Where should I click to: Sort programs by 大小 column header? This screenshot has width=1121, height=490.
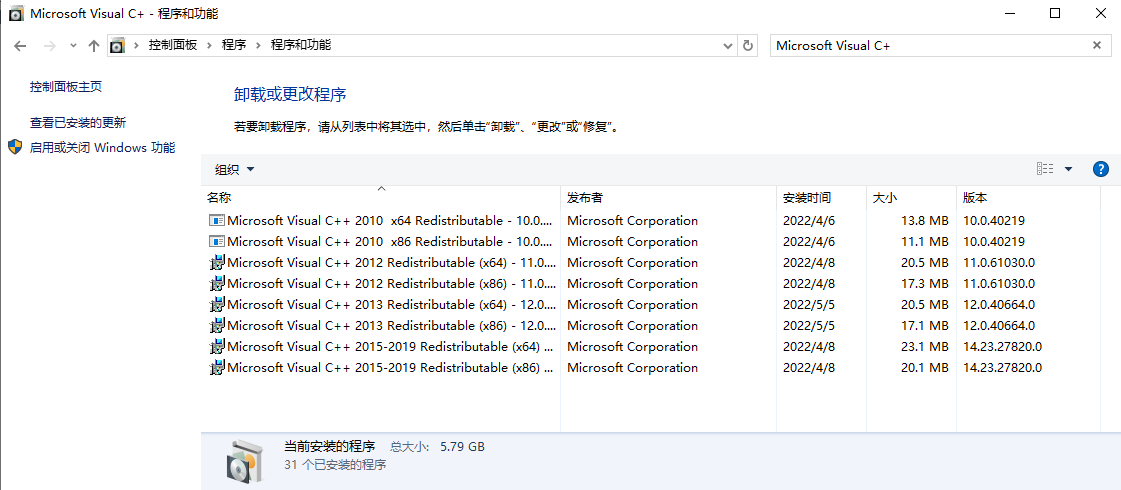884,198
